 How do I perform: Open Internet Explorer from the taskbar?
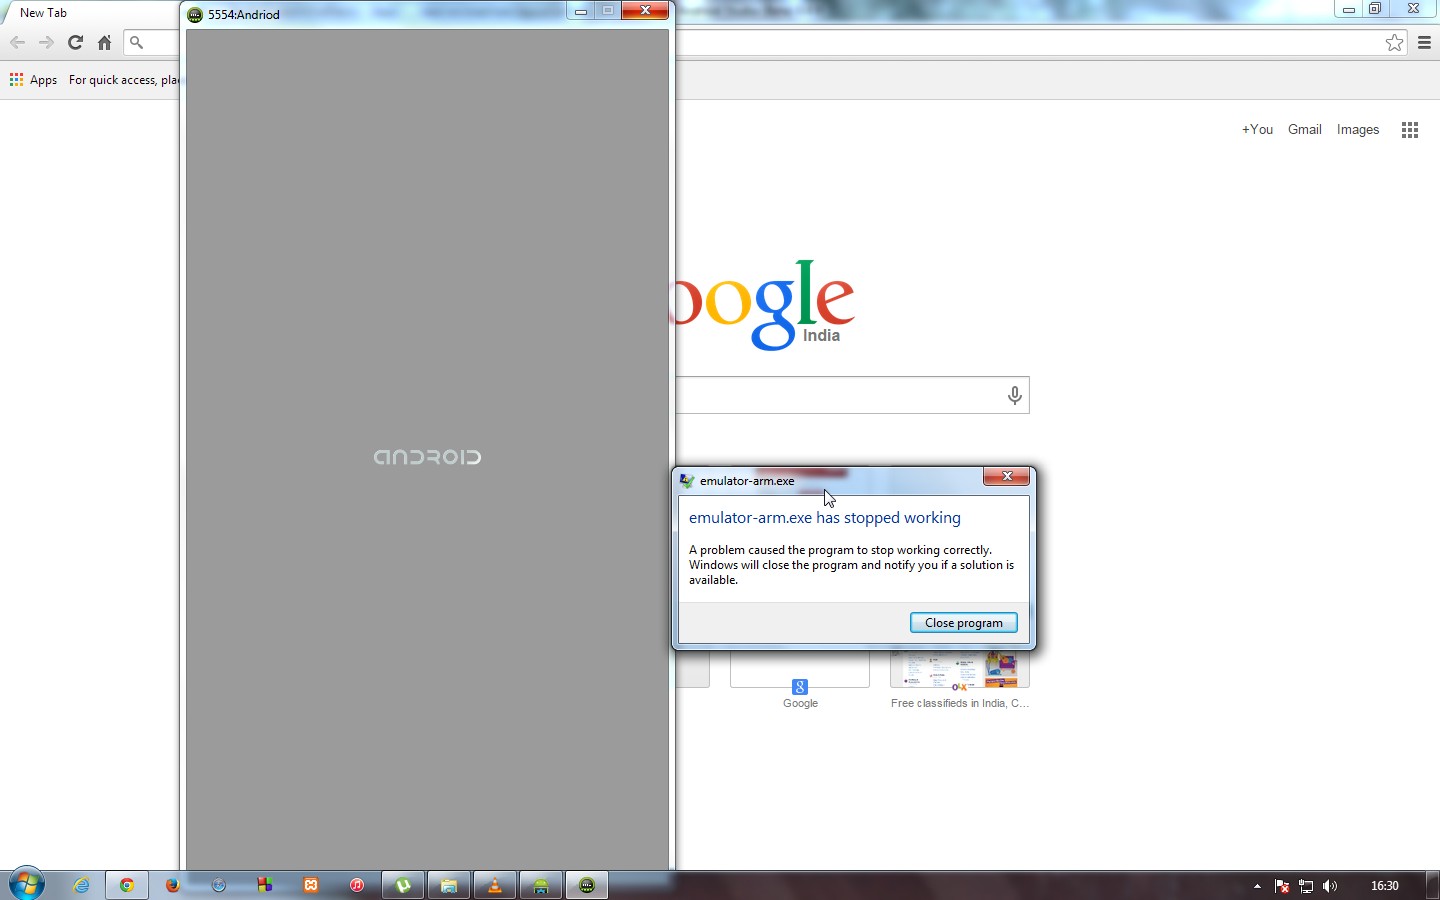pos(81,885)
